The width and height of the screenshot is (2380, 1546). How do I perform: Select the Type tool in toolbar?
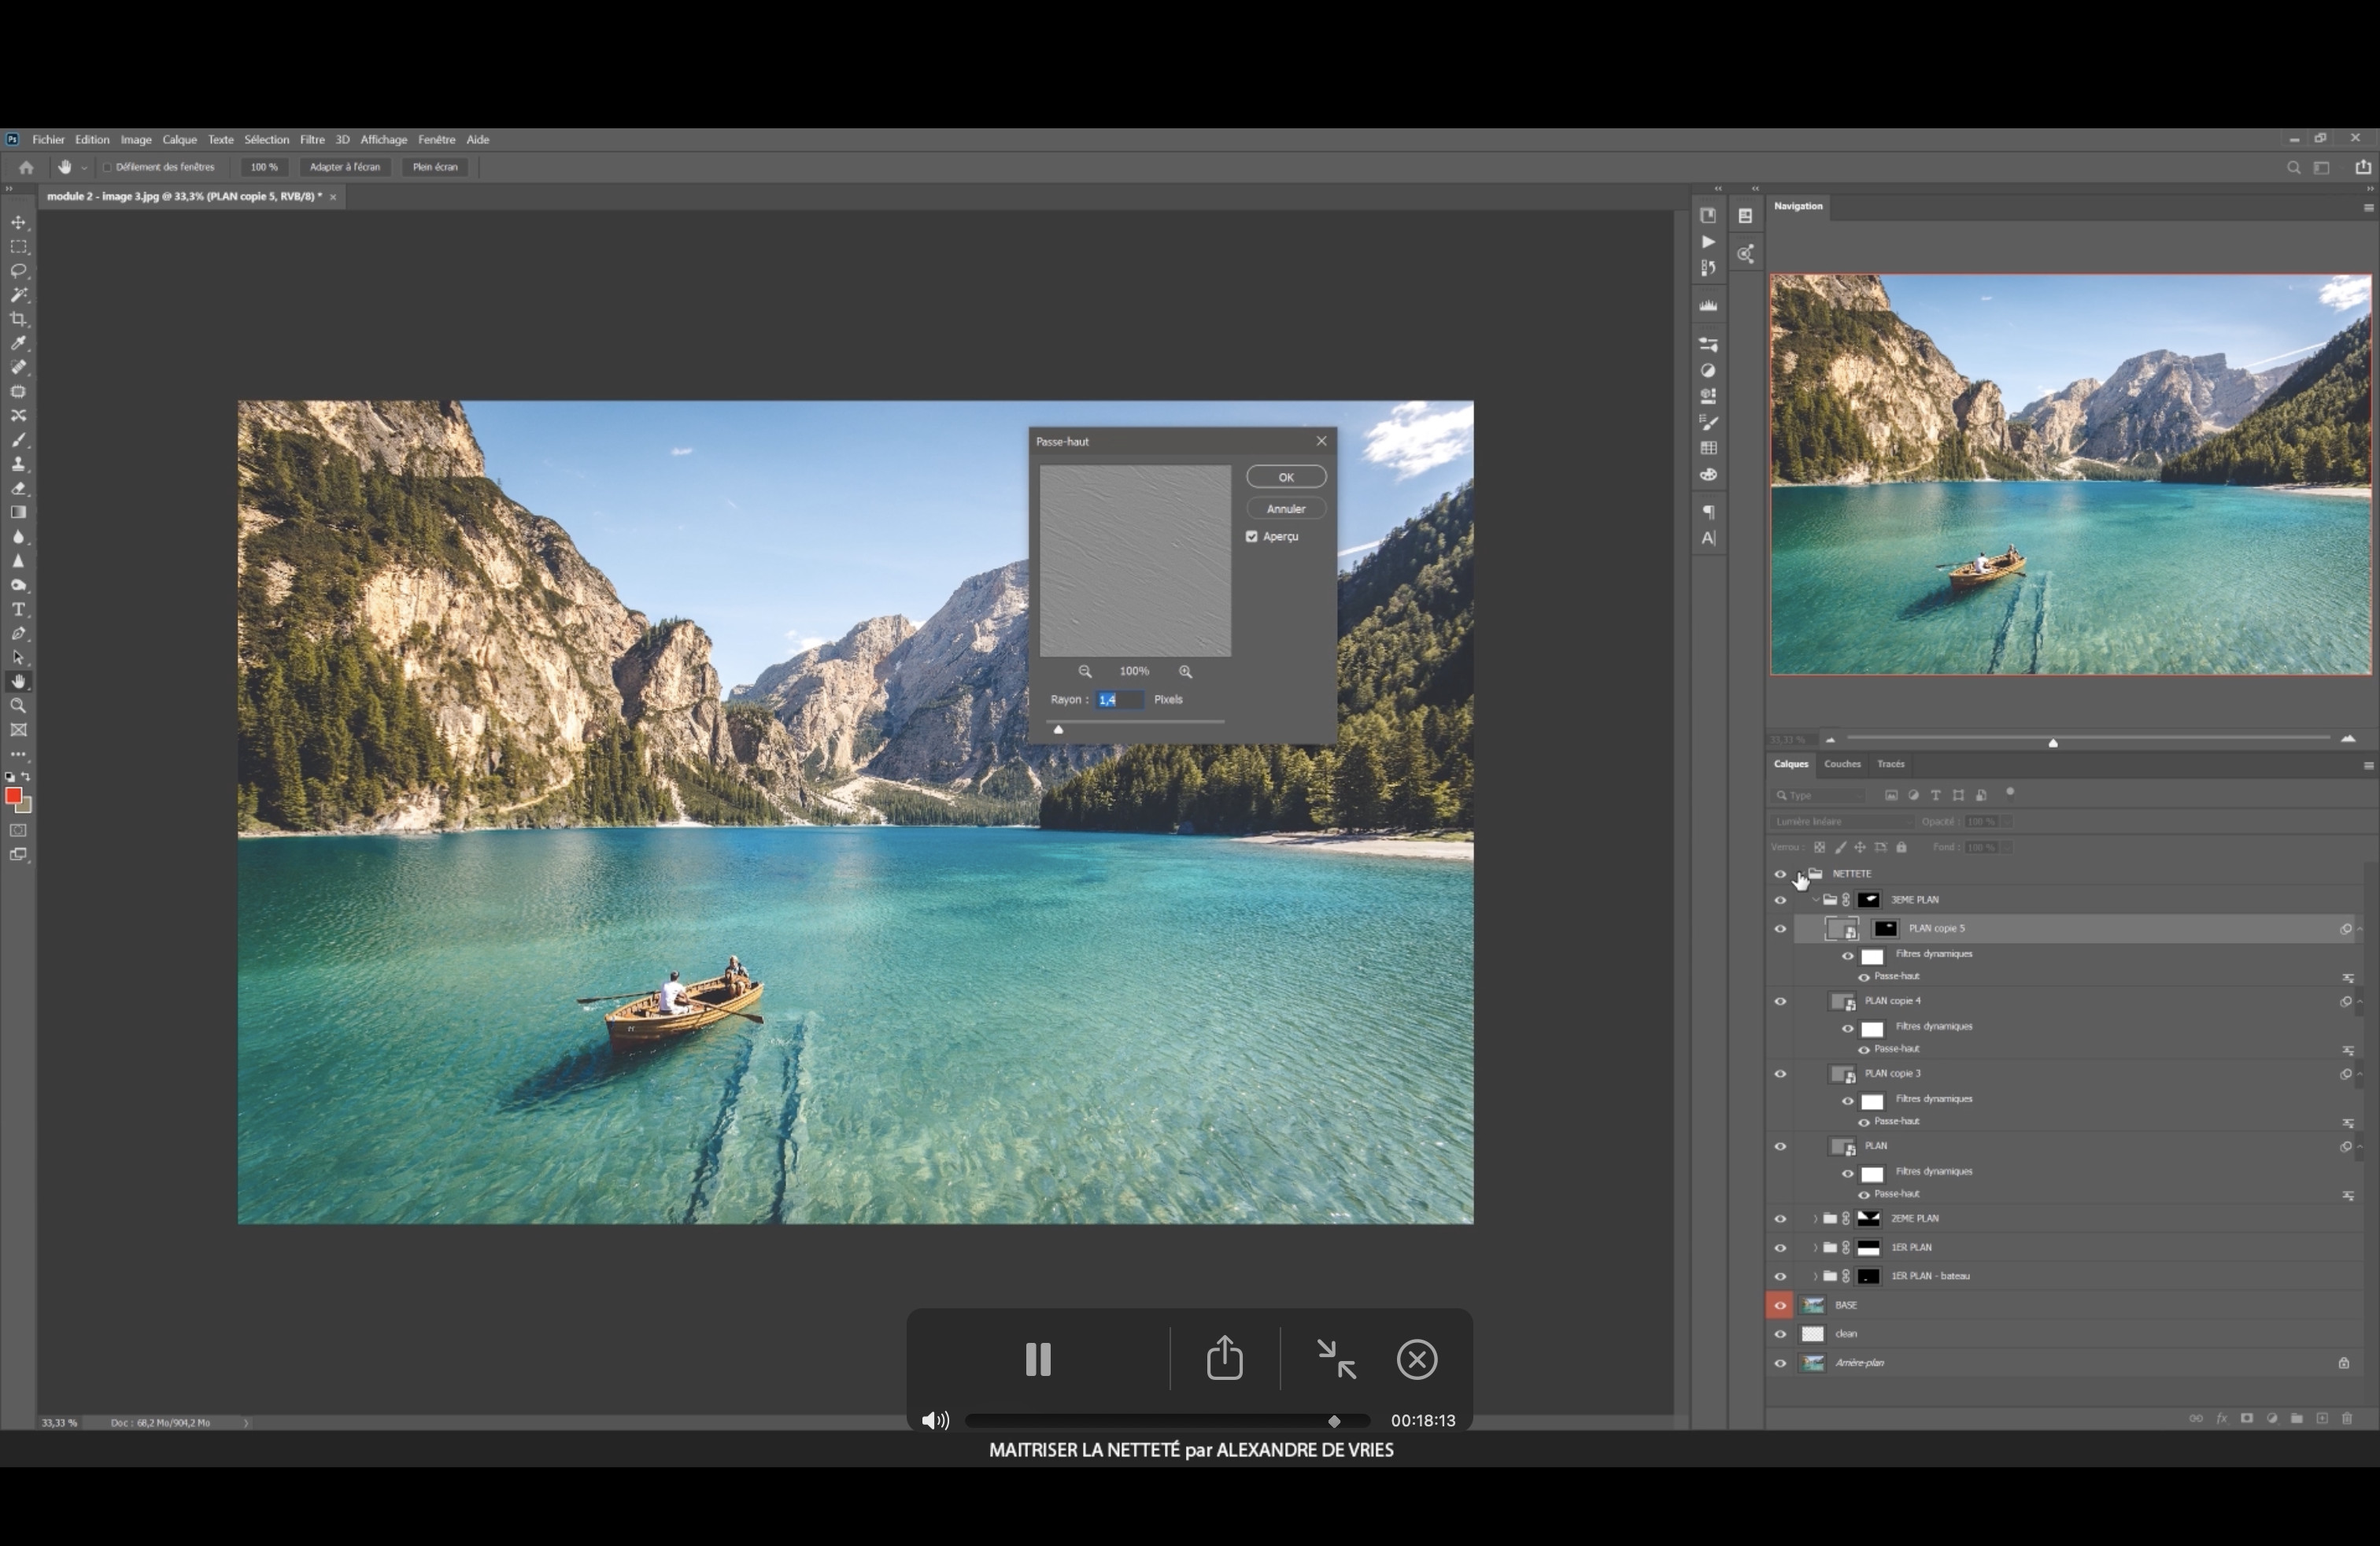(19, 610)
